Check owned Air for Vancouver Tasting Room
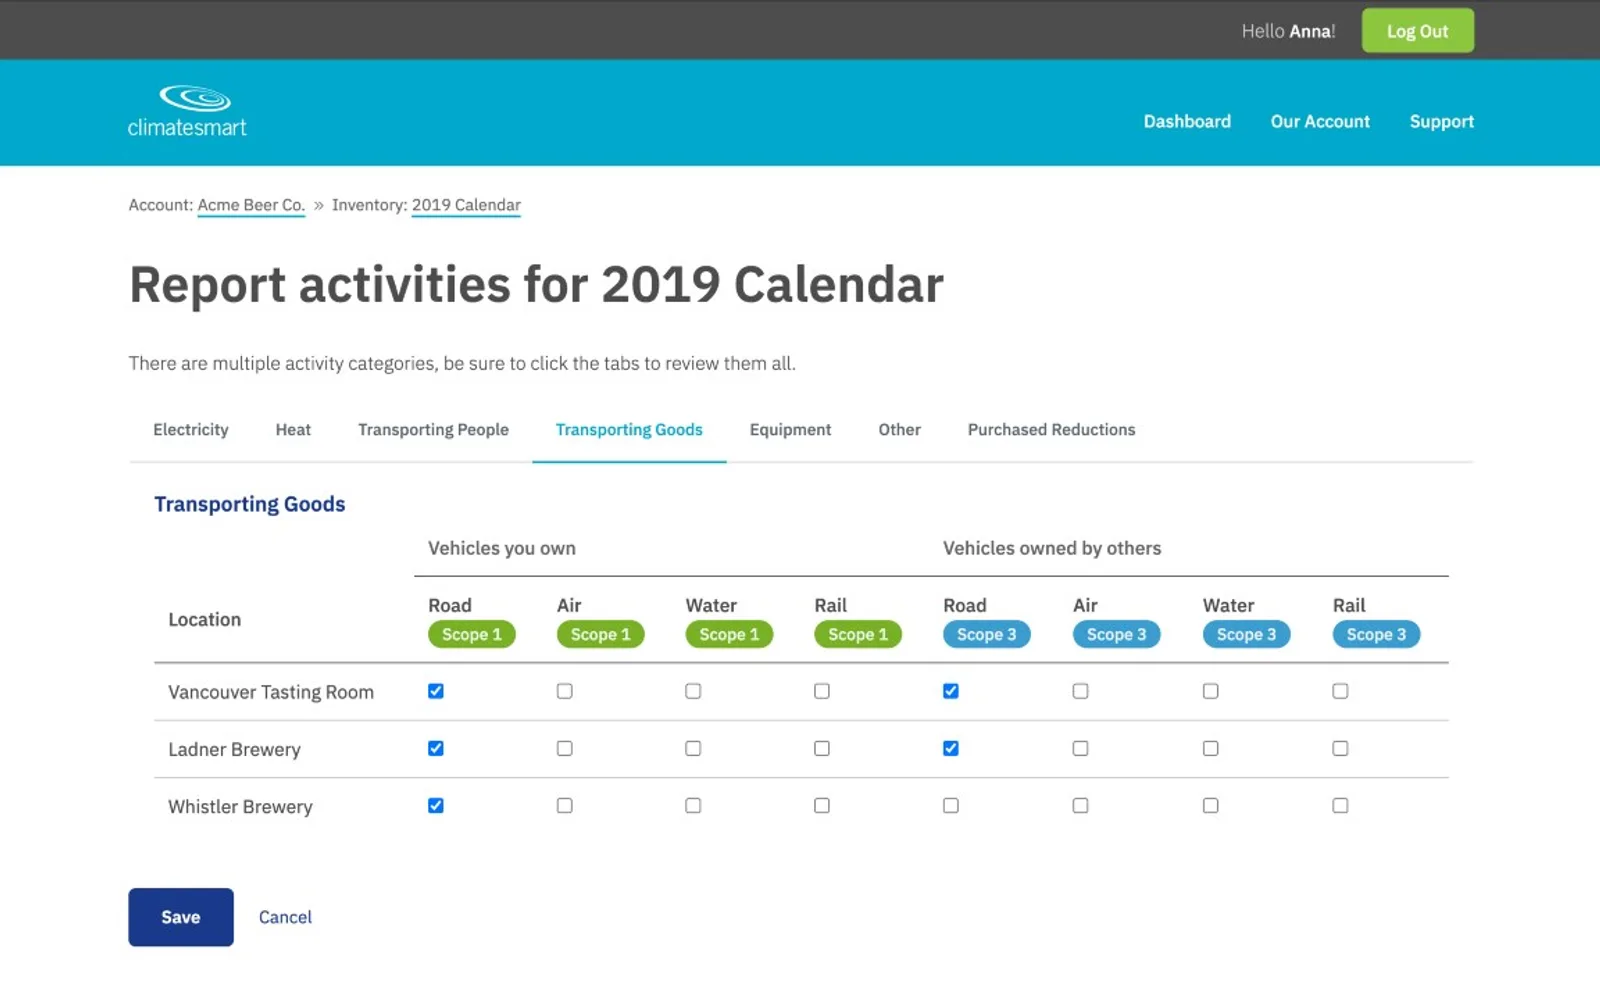 pyautogui.click(x=565, y=691)
